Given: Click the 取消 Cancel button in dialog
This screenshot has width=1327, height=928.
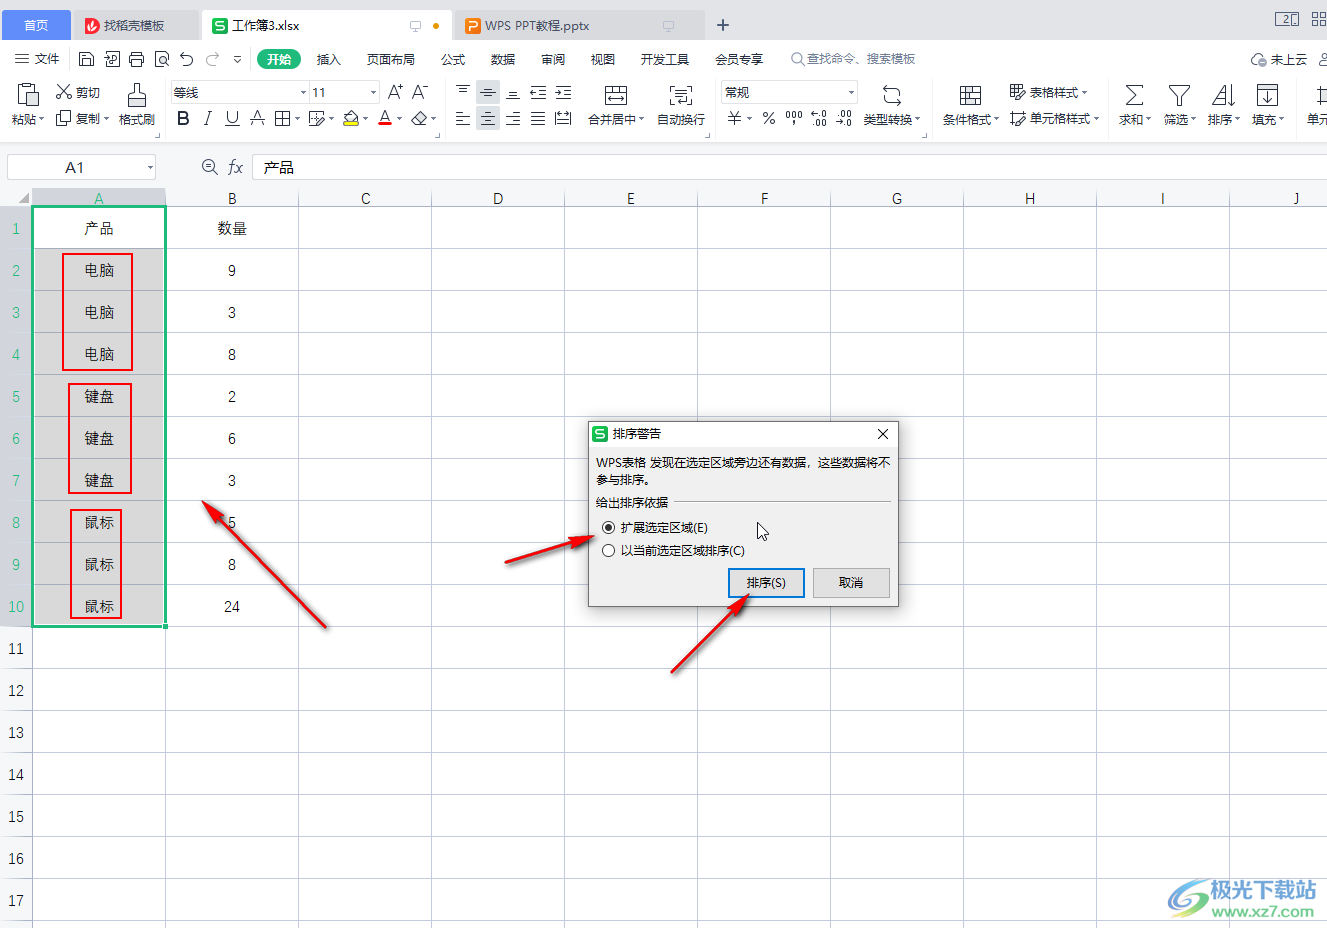Looking at the screenshot, I should pos(851,582).
